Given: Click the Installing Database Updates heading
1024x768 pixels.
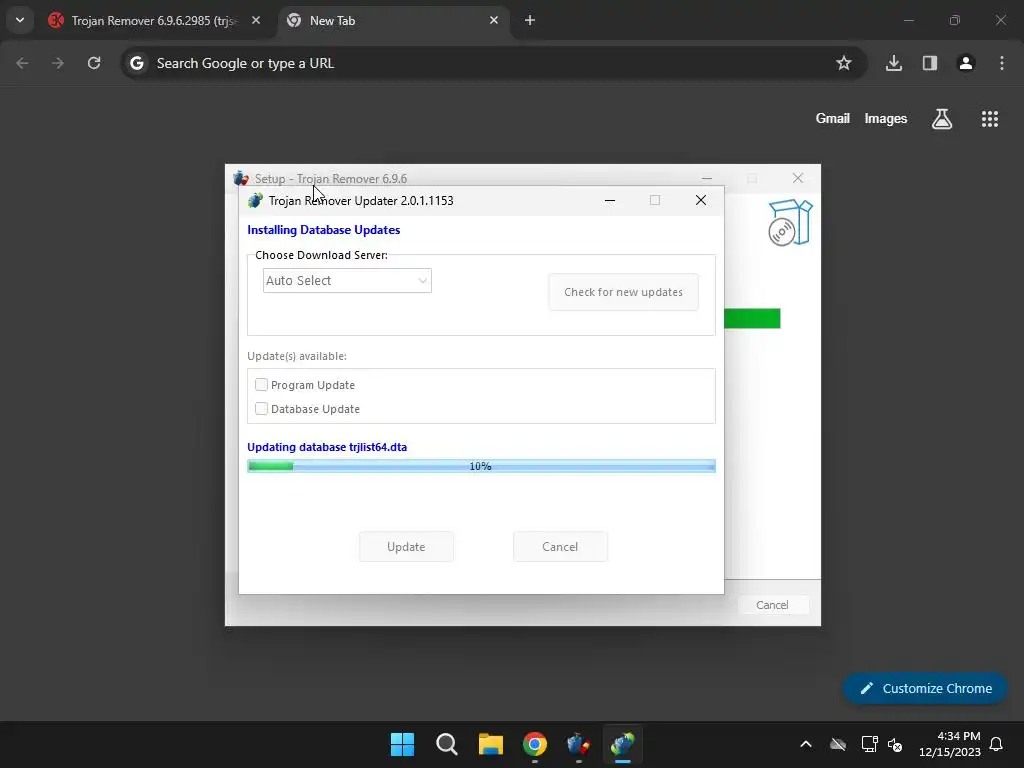Looking at the screenshot, I should [324, 230].
